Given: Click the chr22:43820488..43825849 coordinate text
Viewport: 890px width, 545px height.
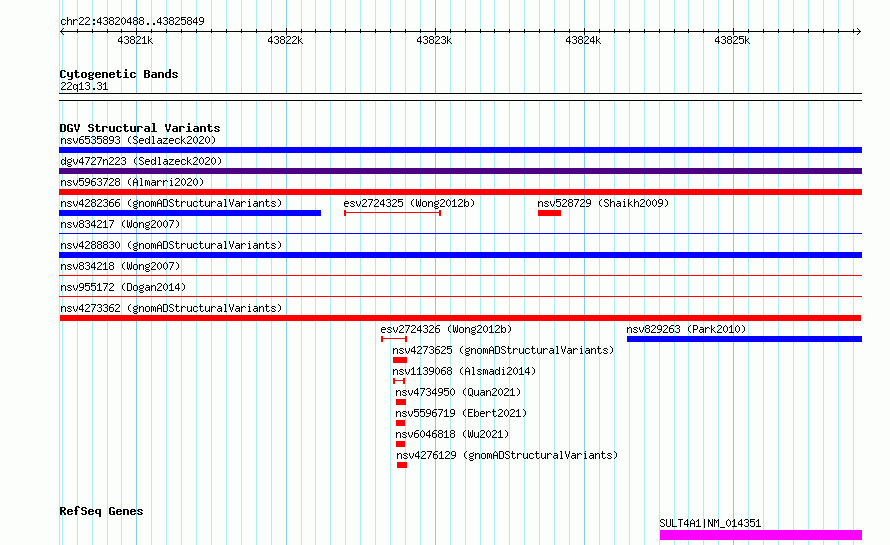Looking at the screenshot, I should point(132,22).
